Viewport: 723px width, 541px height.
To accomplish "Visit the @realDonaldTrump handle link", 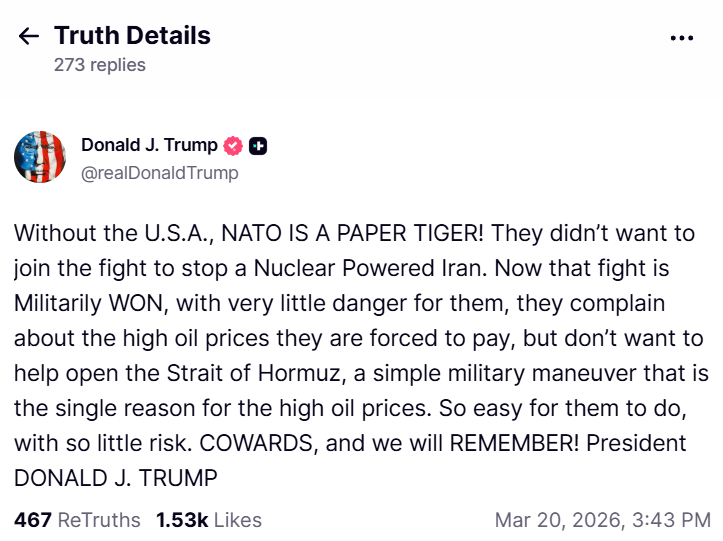I will [159, 173].
